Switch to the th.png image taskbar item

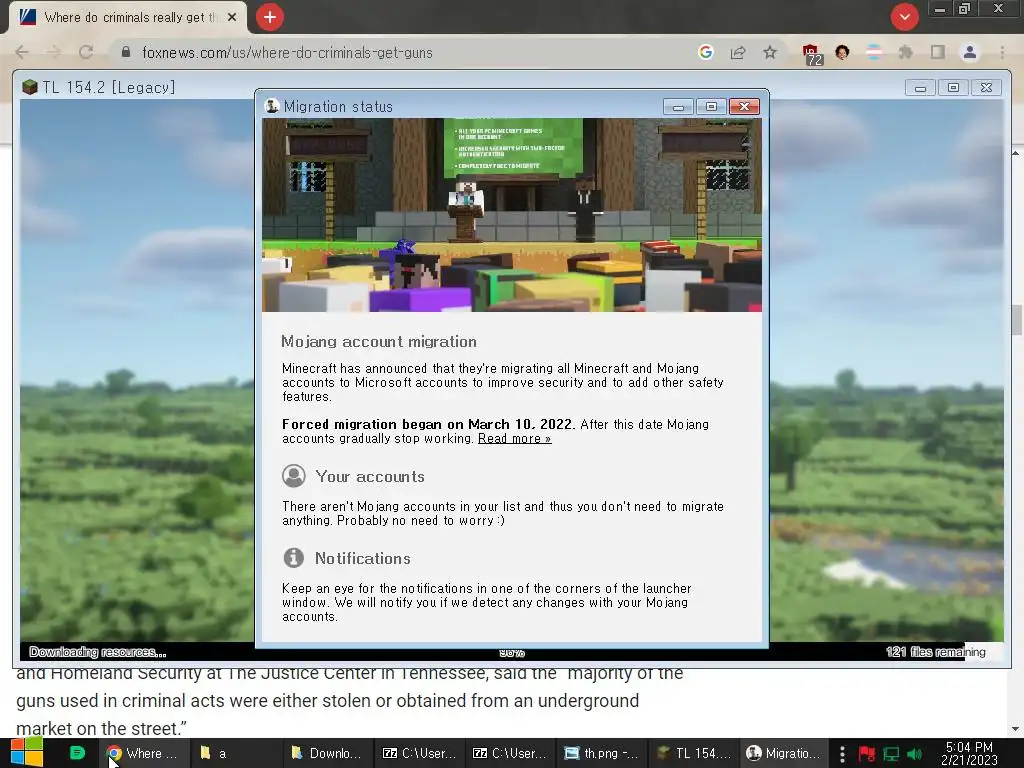pyautogui.click(x=601, y=753)
